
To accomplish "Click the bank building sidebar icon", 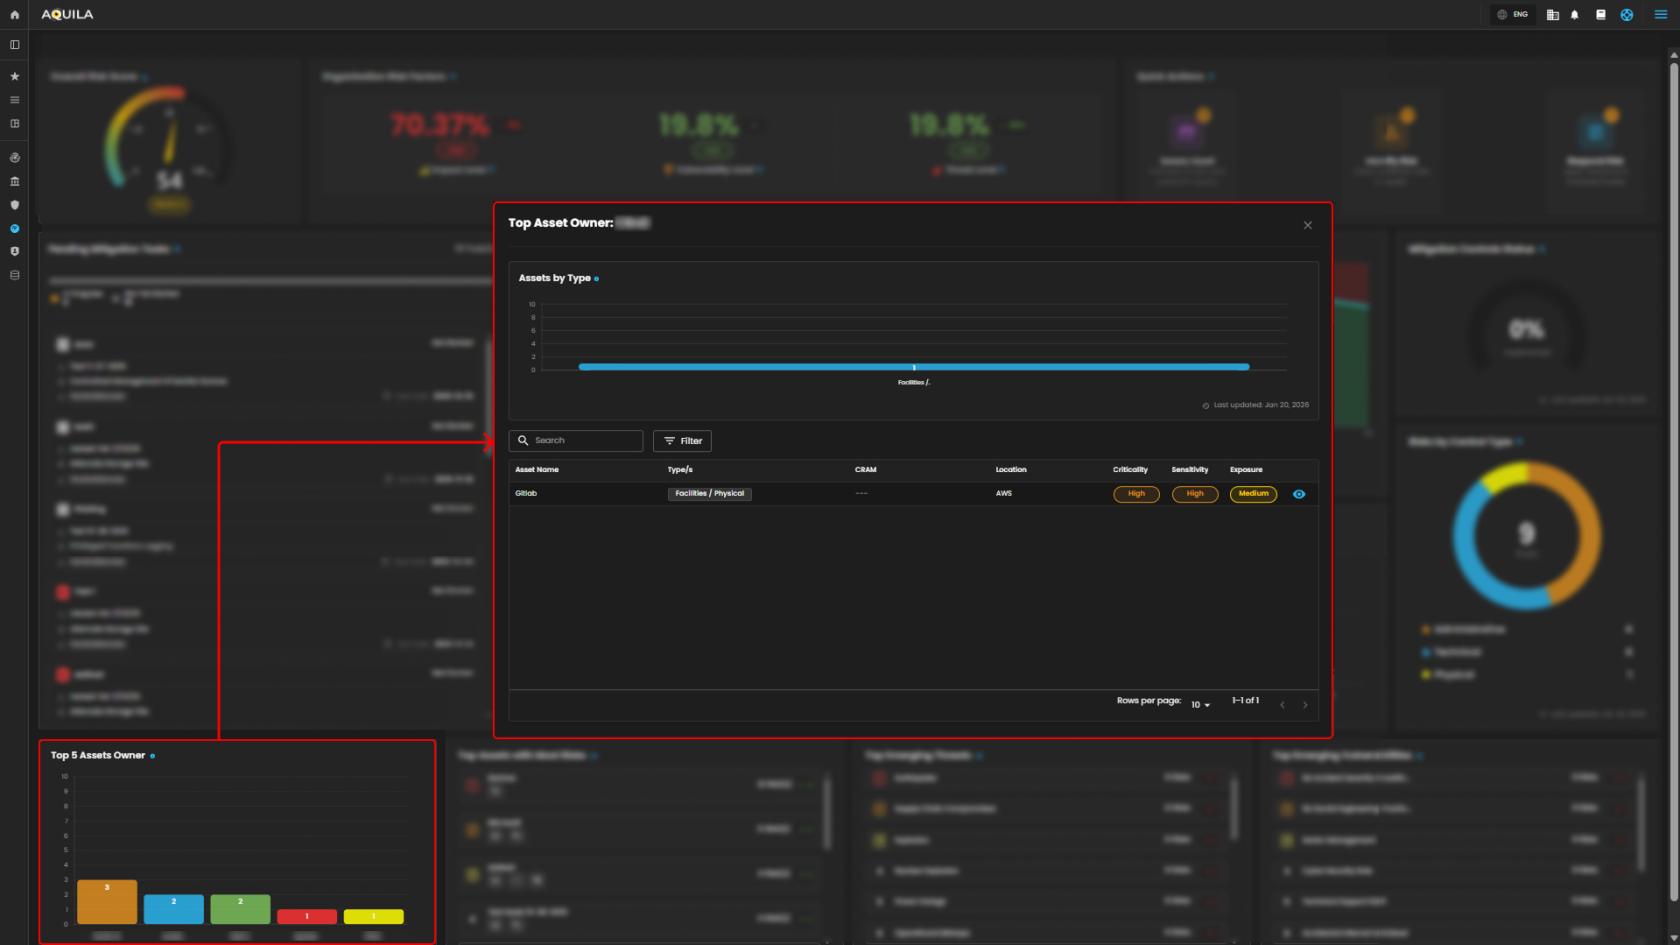I will click(x=14, y=181).
